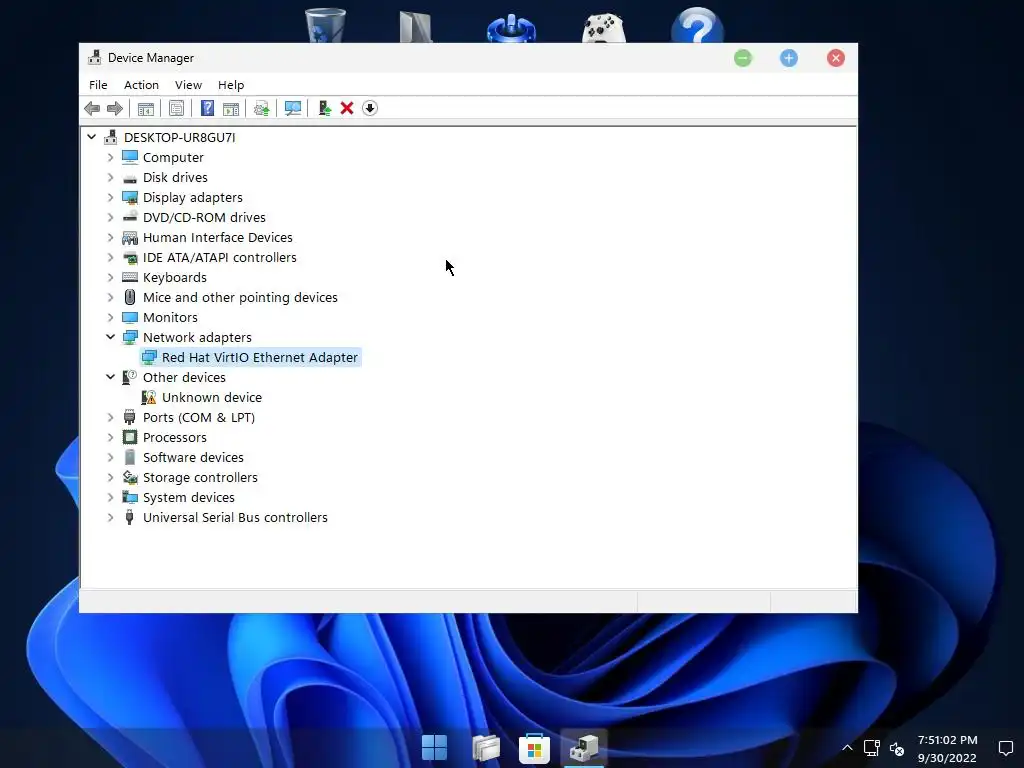Toggle the Show/Hide Action Pane toolbar icon
The width and height of the screenshot is (1024, 768).
pos(231,108)
